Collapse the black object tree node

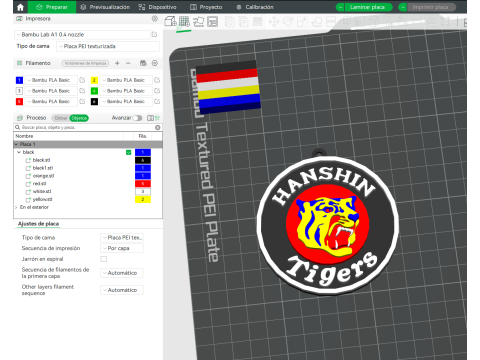pyautogui.click(x=19, y=152)
